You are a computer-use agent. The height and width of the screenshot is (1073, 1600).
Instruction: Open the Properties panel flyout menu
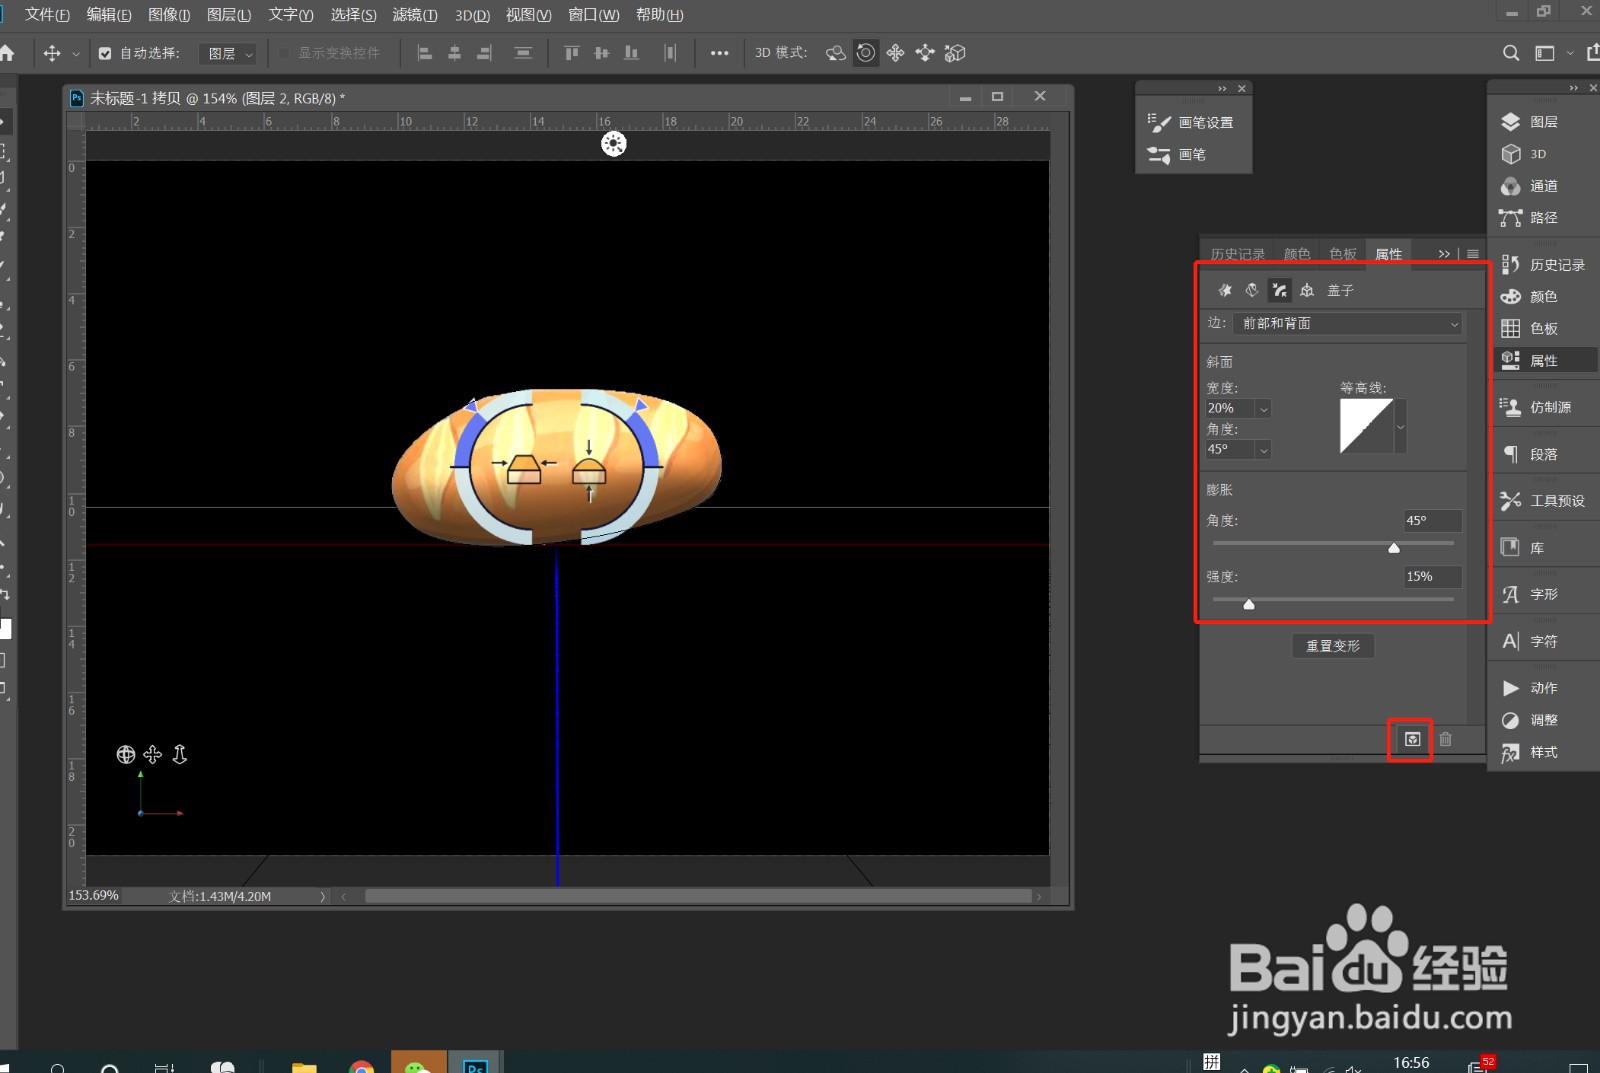point(1472,254)
